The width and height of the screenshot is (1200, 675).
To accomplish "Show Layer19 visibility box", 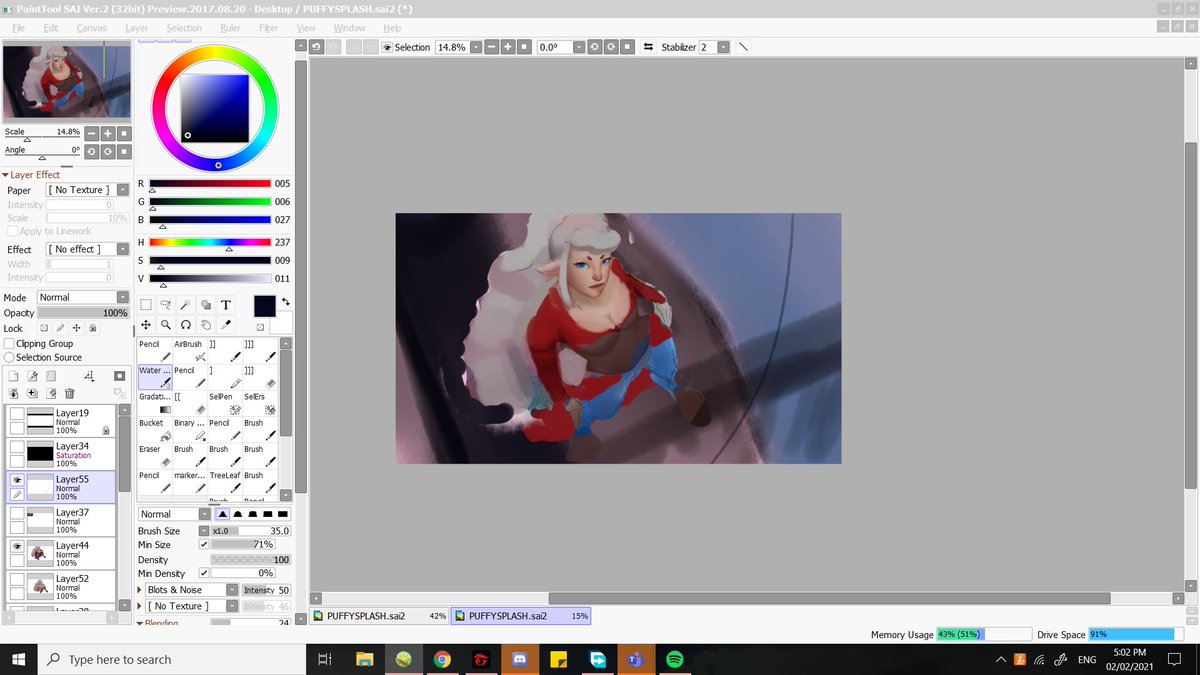I will pyautogui.click(x=17, y=414).
